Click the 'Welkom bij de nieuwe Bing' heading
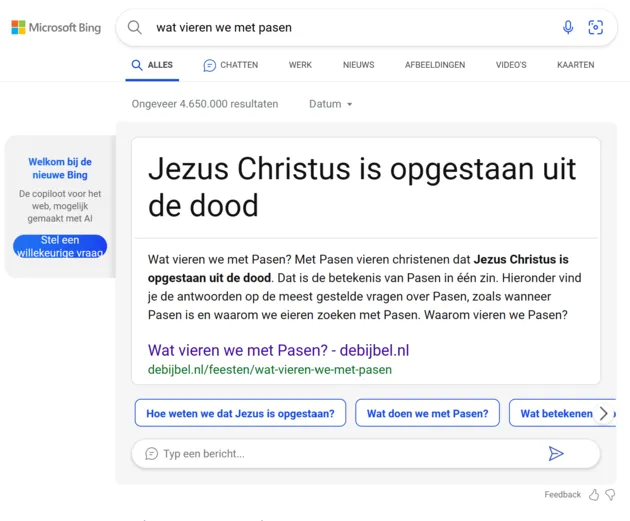The height and width of the screenshot is (521, 630). [x=60, y=168]
